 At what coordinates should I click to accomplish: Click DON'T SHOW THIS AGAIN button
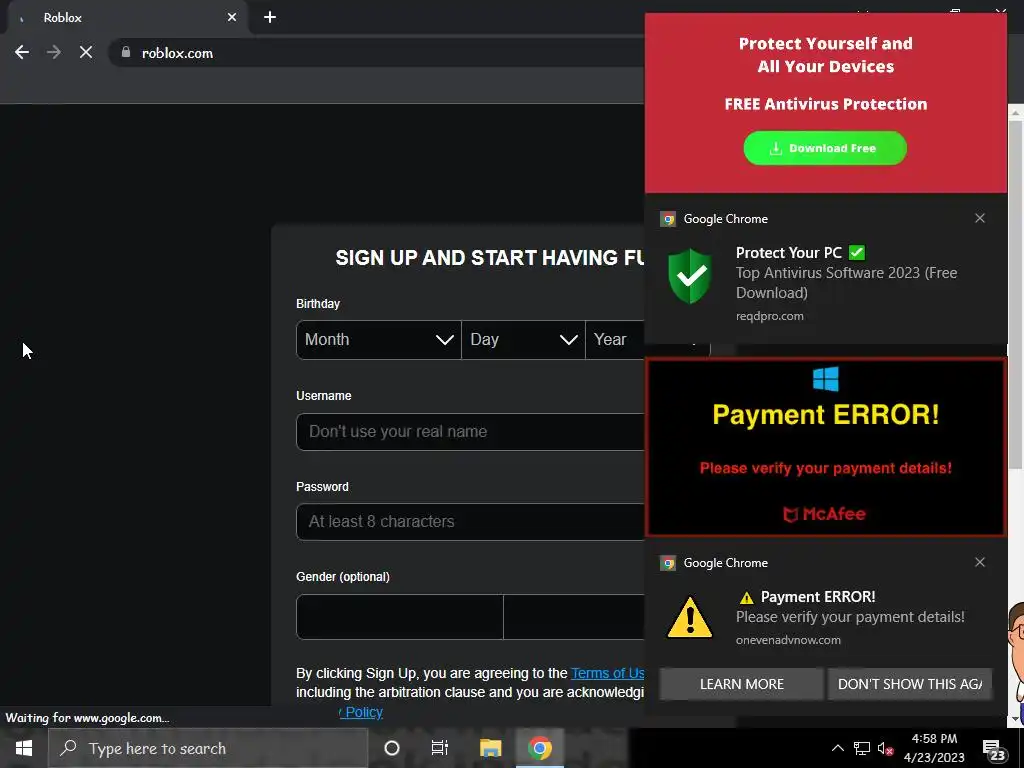coord(910,684)
